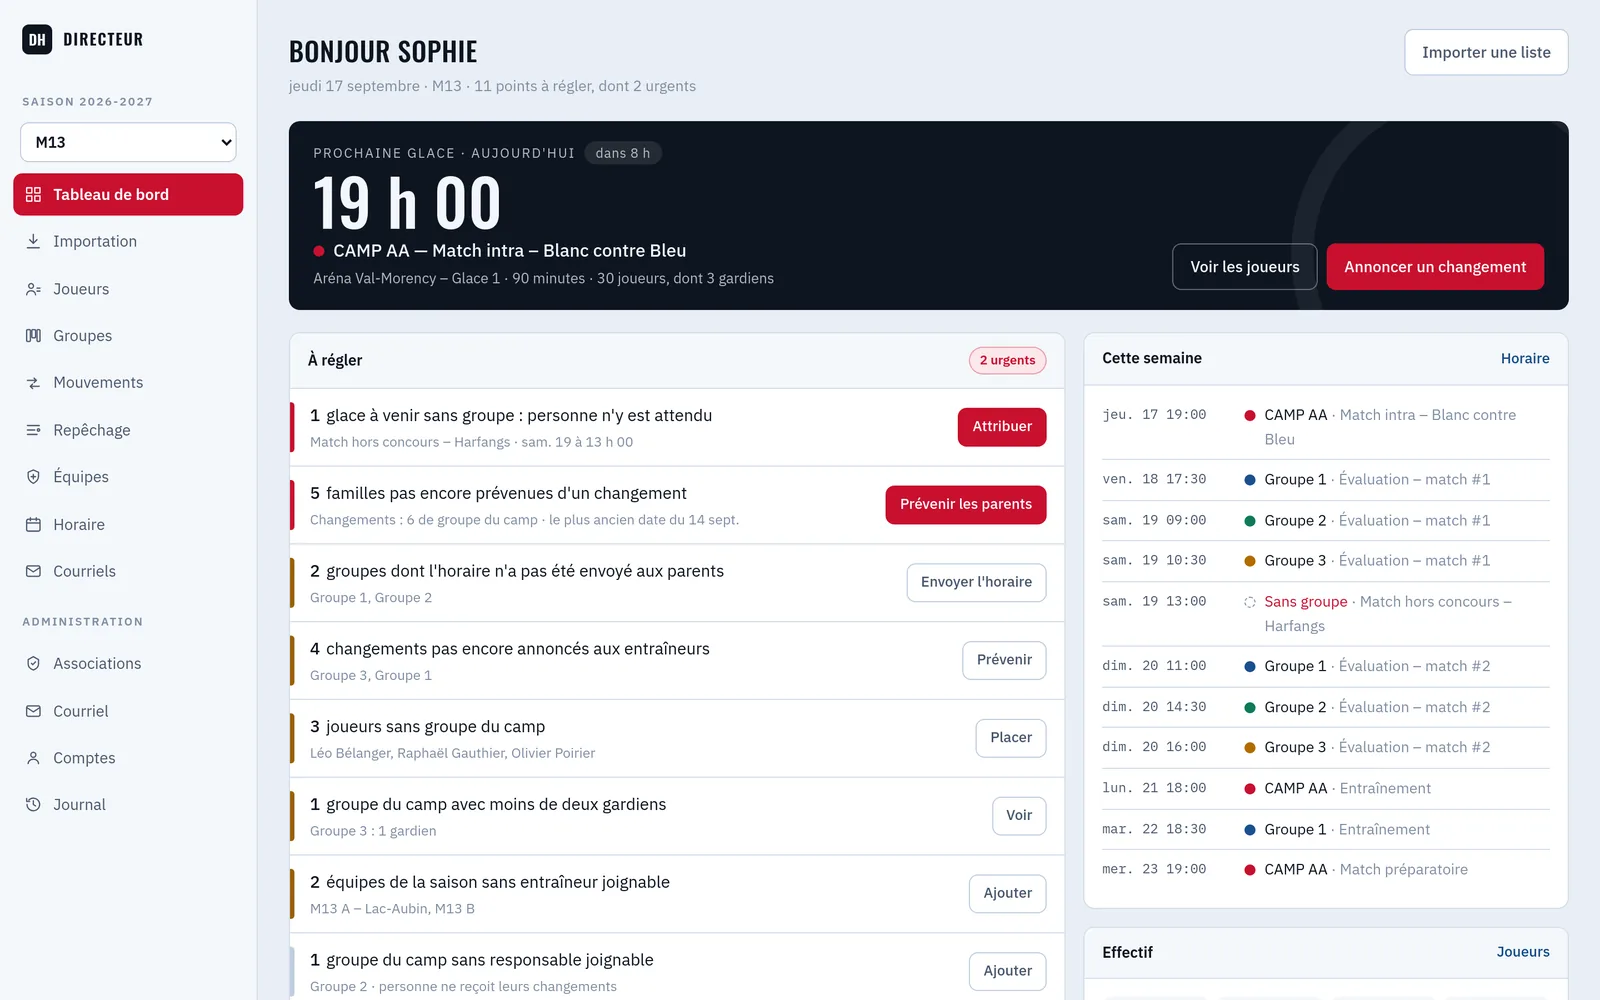Open Horaire via its calendar icon

coord(33,524)
